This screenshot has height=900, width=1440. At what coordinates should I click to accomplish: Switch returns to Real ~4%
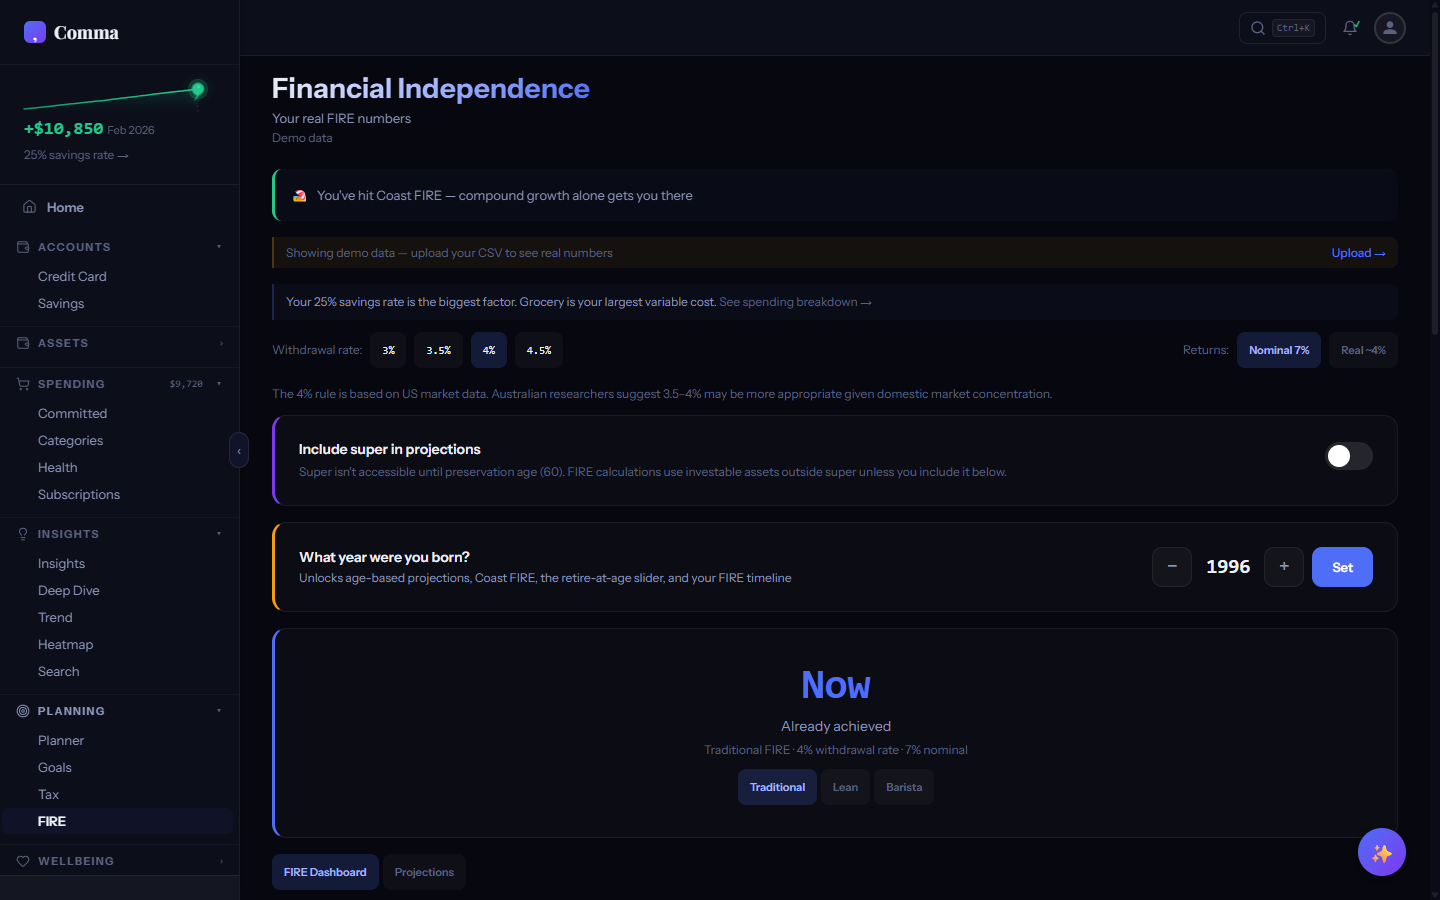click(x=1363, y=350)
